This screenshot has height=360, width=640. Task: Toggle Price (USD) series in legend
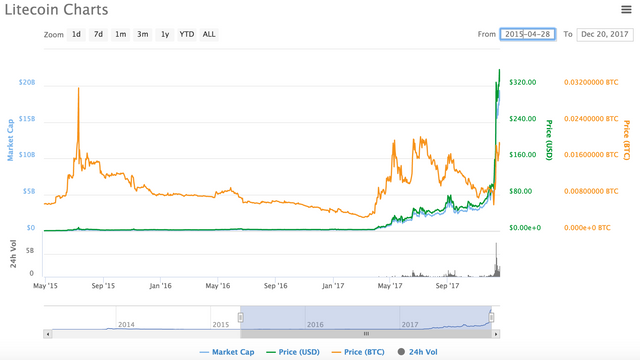(x=293, y=352)
